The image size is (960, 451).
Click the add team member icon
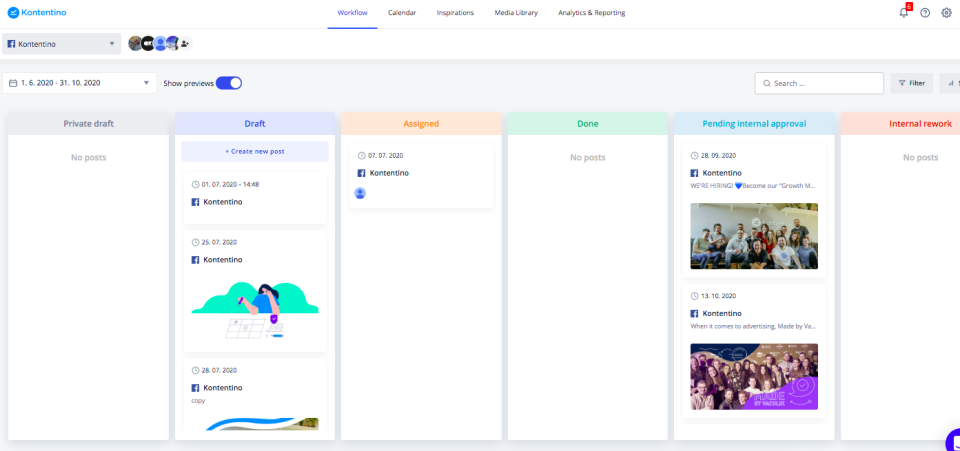[x=185, y=43]
